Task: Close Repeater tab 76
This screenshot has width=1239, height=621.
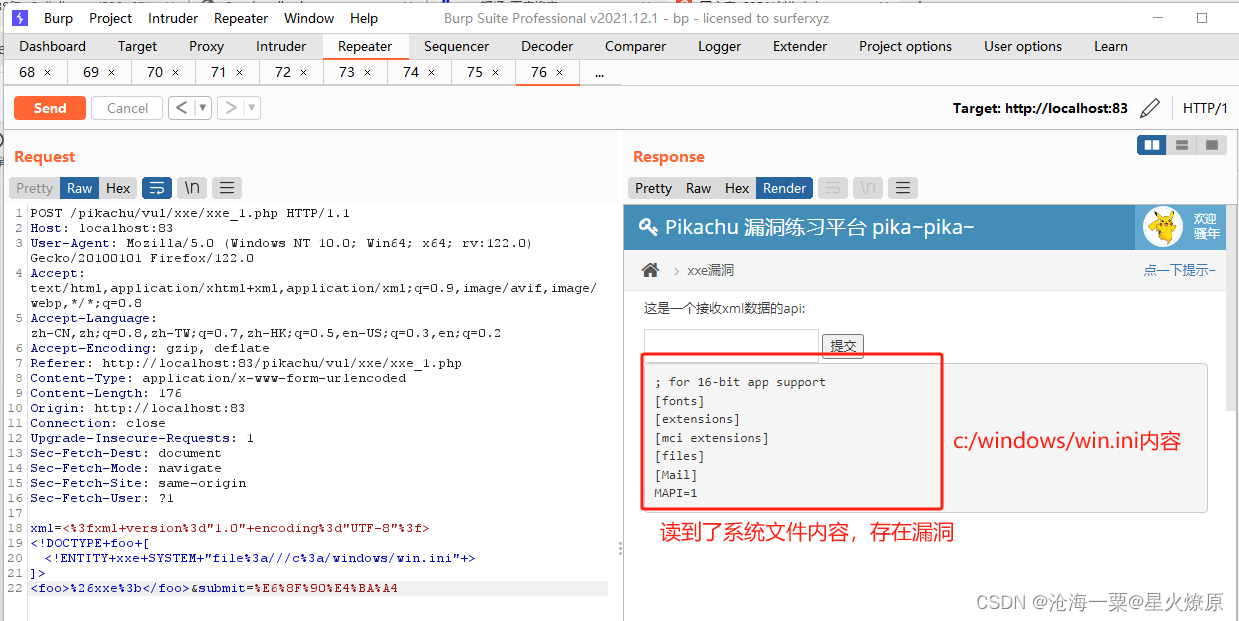Action: tap(559, 72)
